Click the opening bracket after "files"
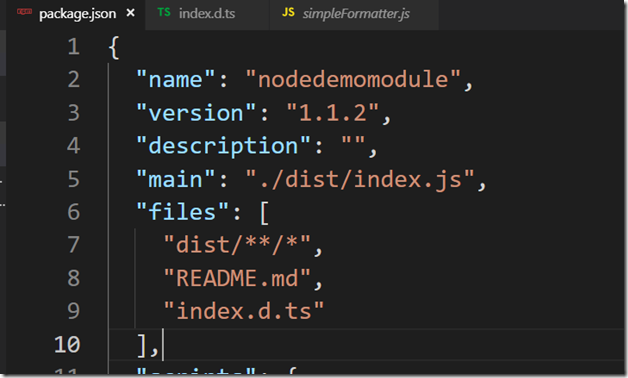 tap(264, 213)
